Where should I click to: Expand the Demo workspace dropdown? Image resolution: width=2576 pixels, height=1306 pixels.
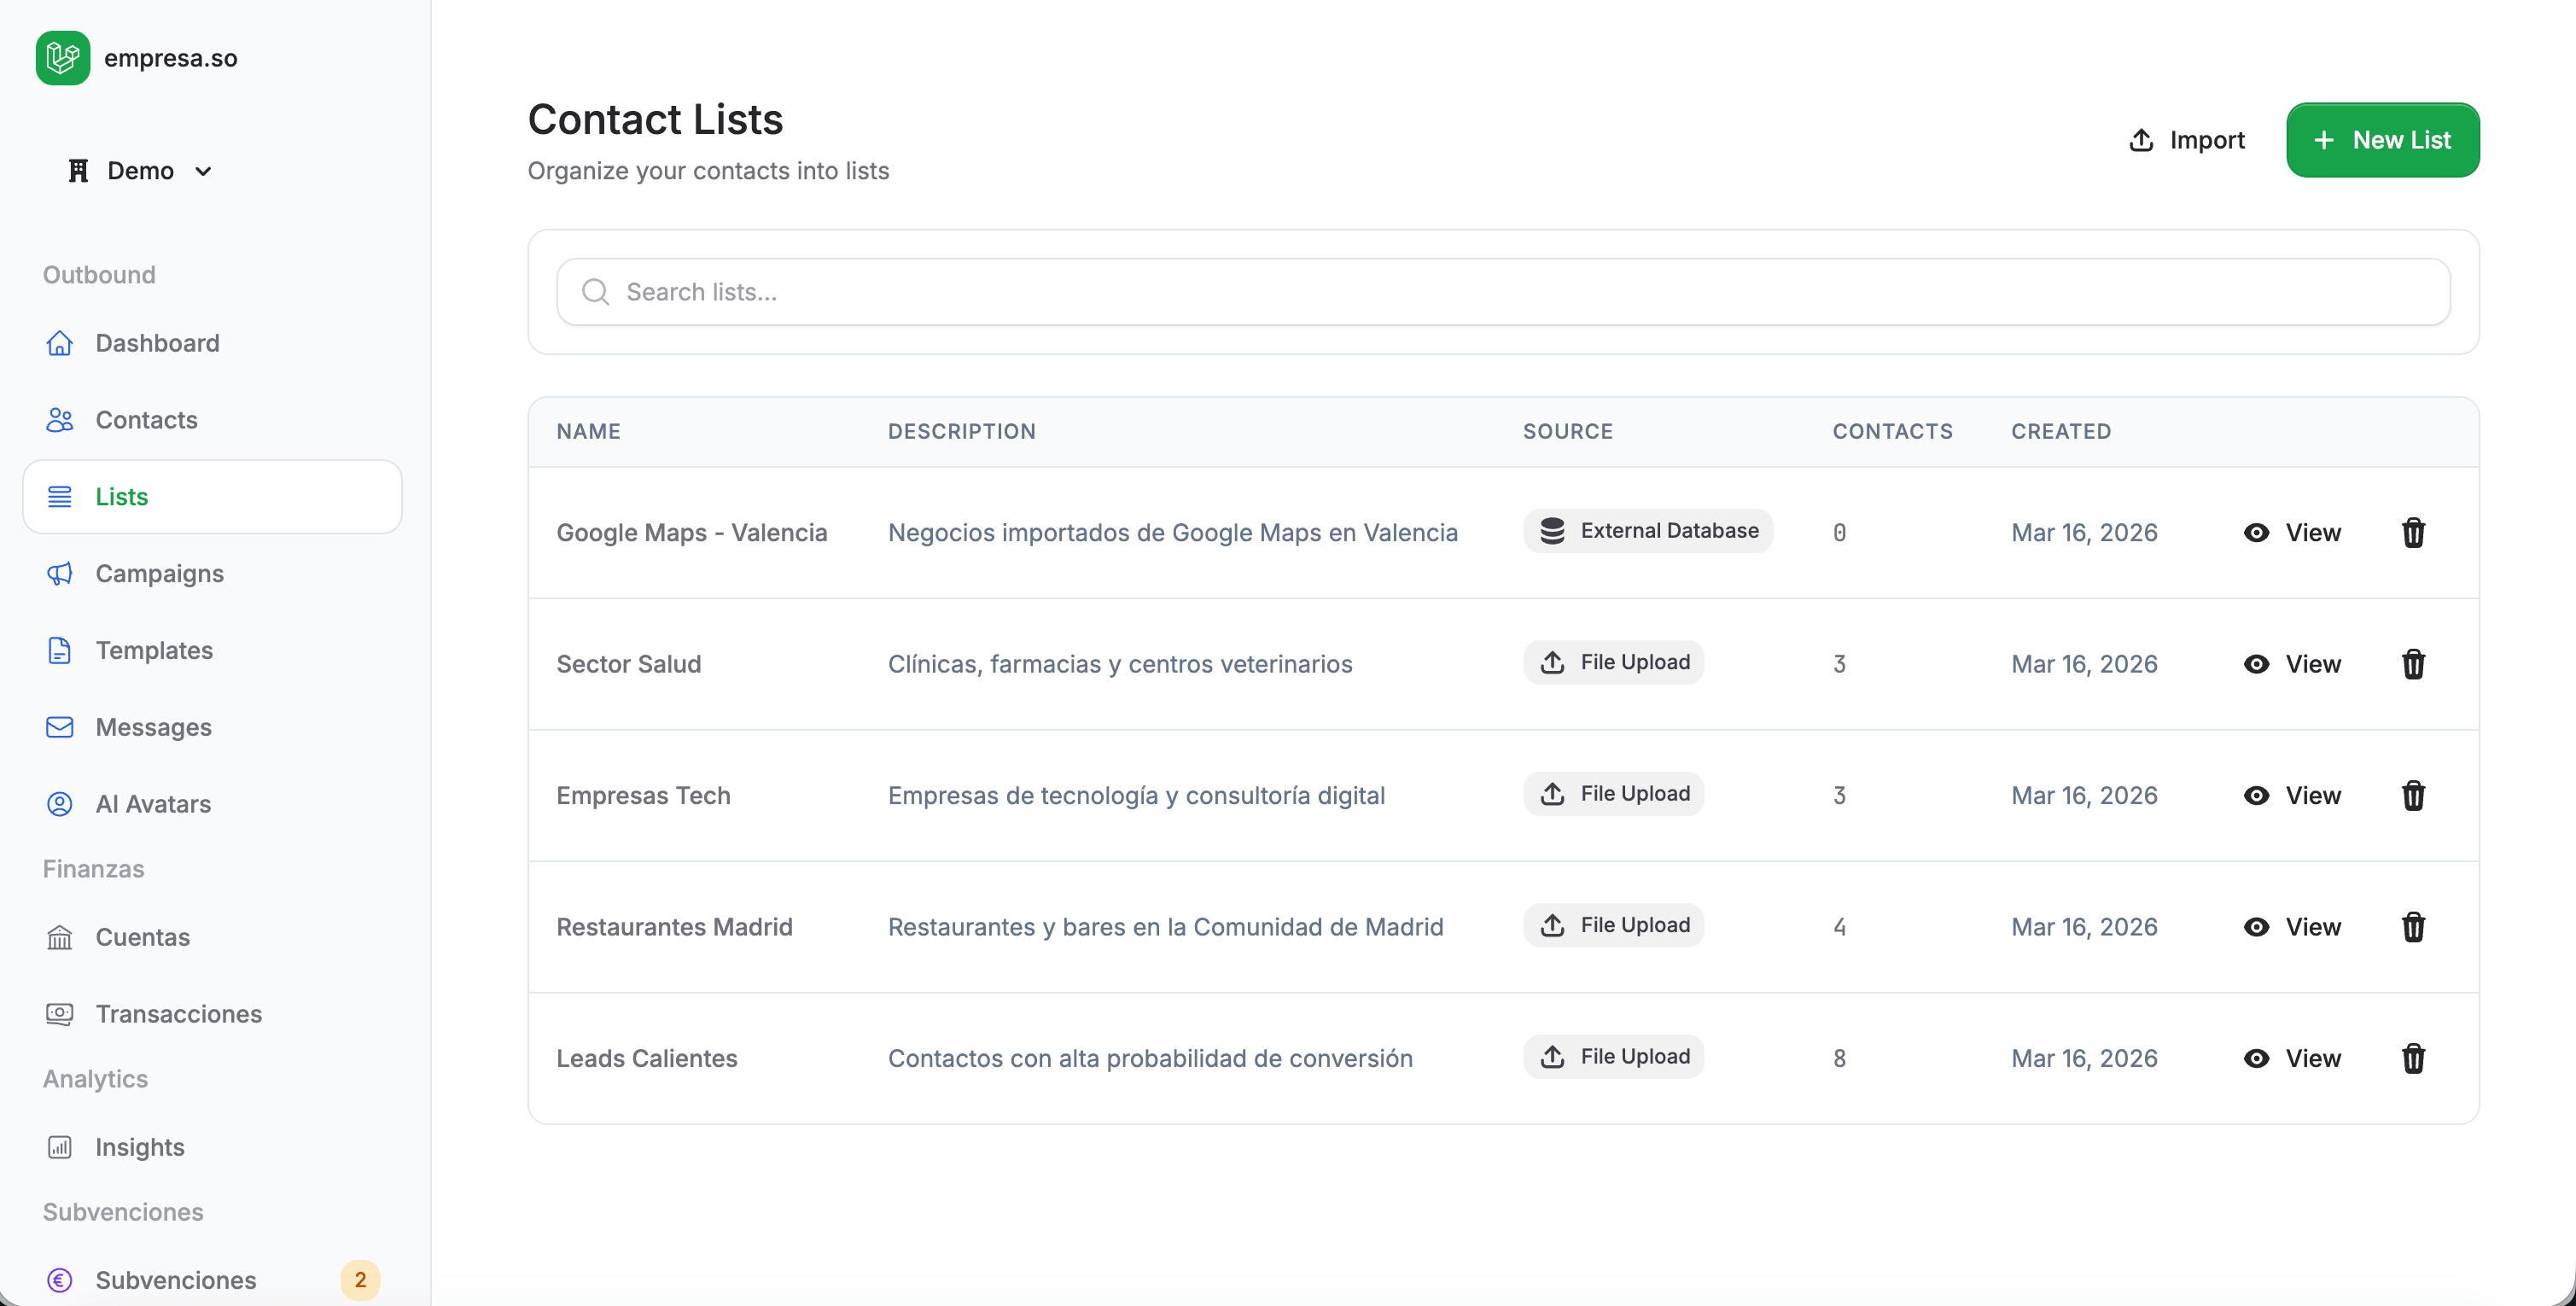pyautogui.click(x=140, y=171)
